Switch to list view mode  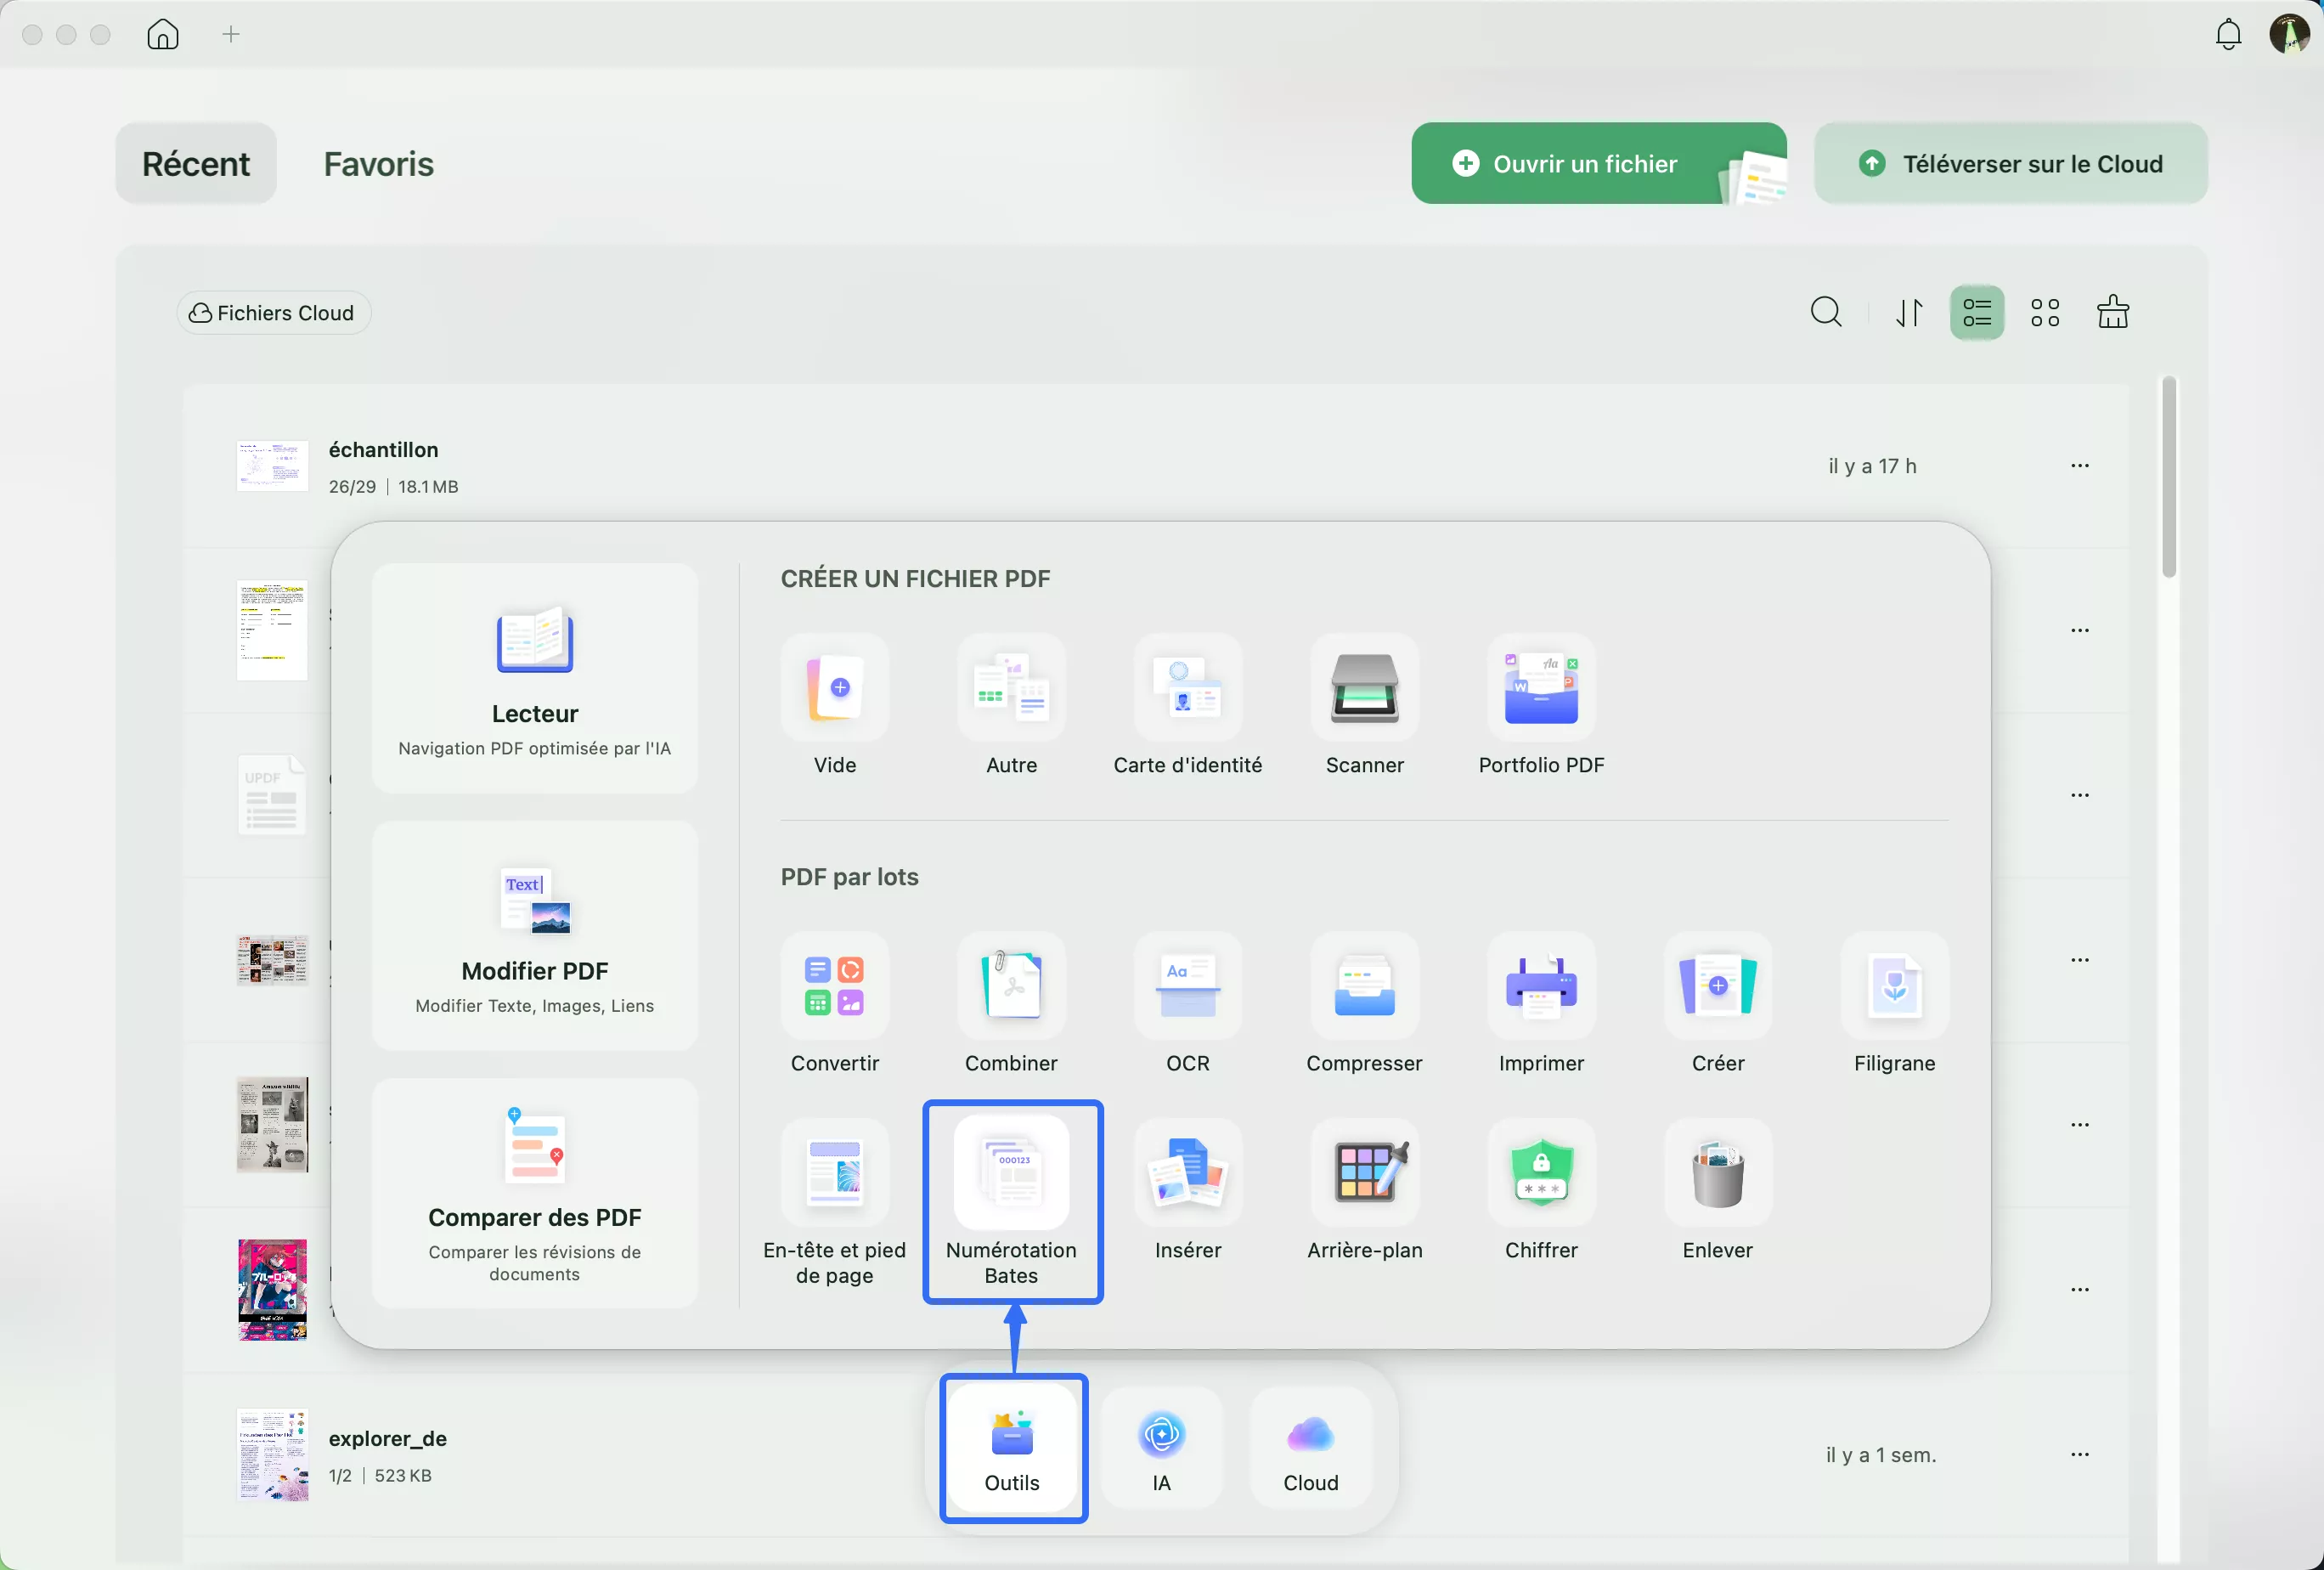pyautogui.click(x=1976, y=313)
